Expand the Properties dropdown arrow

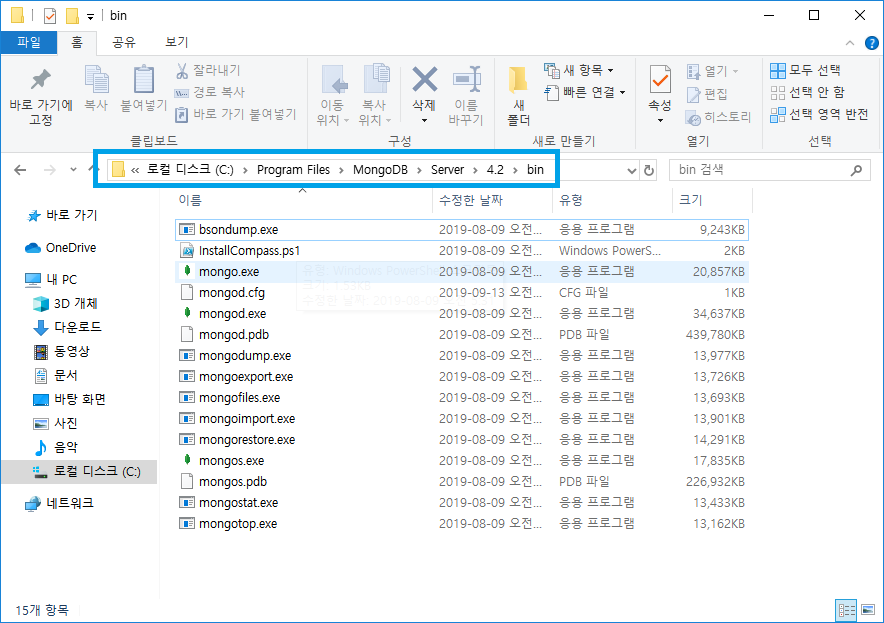pyautogui.click(x=660, y=121)
